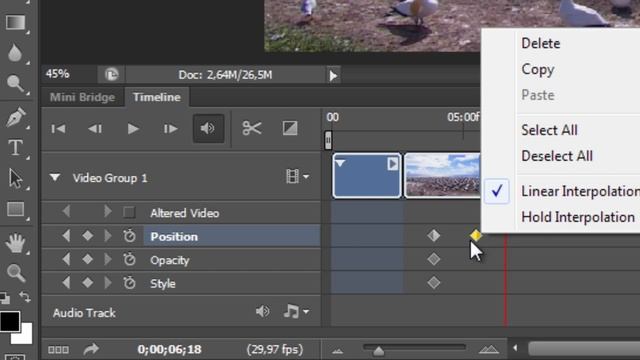
Task: Reset default foreground and background colors
Action: click(4, 298)
